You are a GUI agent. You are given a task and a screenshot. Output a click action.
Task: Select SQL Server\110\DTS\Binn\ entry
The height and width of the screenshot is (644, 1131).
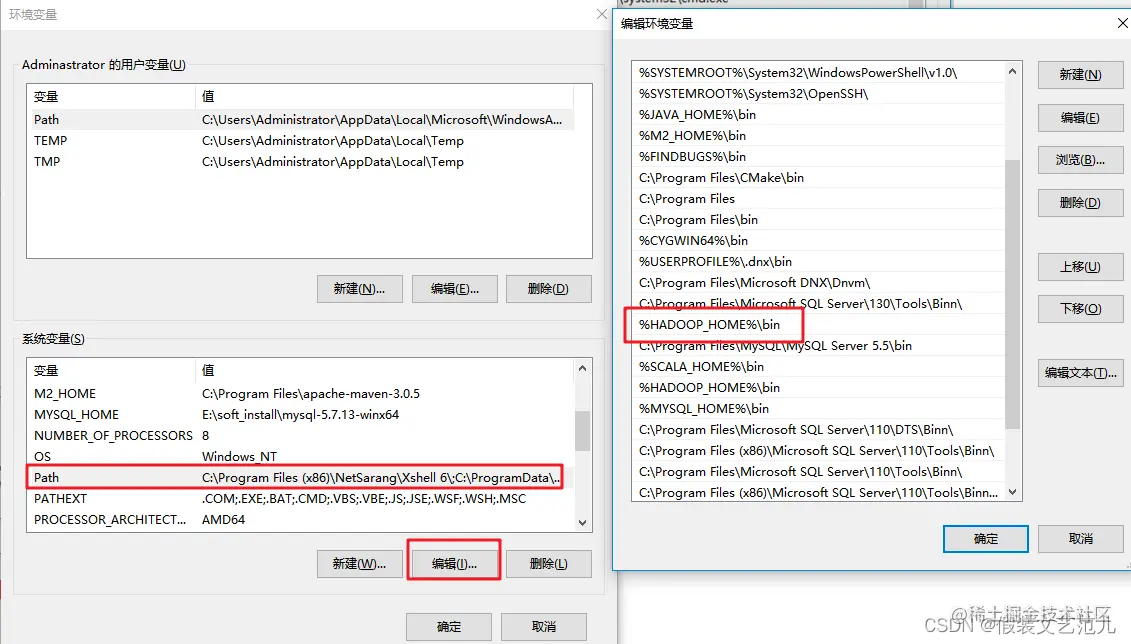(818, 429)
